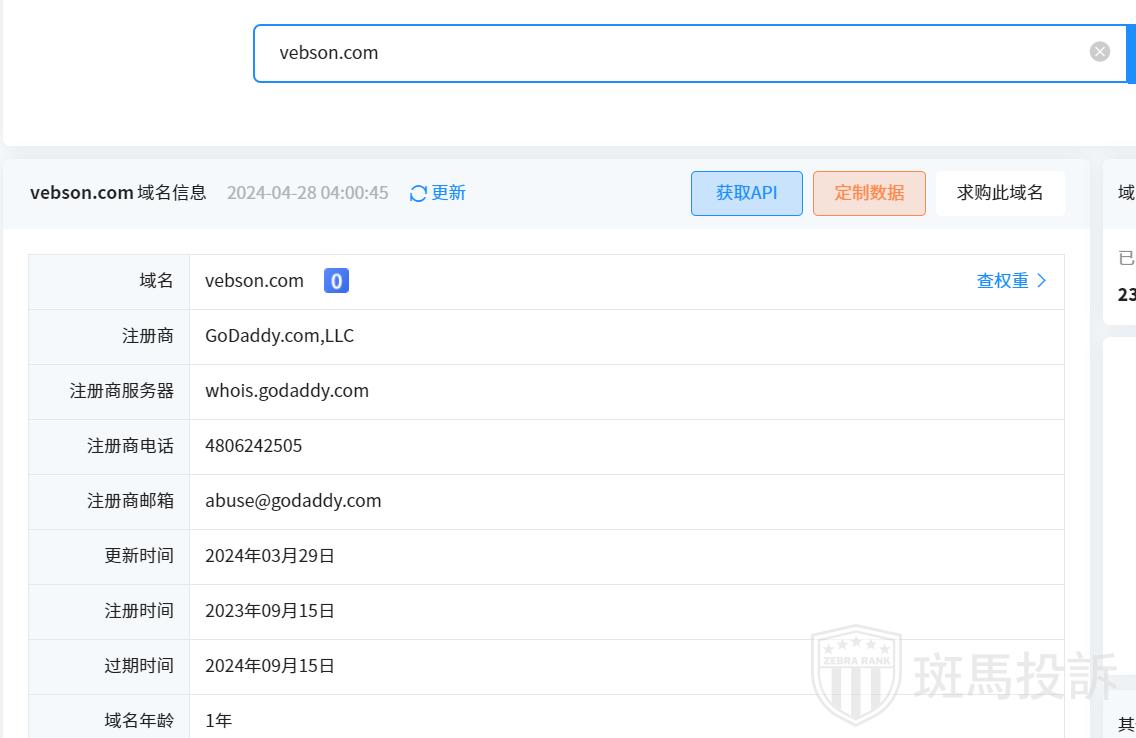Click the abuse@godaddy.com email address

[x=293, y=501]
